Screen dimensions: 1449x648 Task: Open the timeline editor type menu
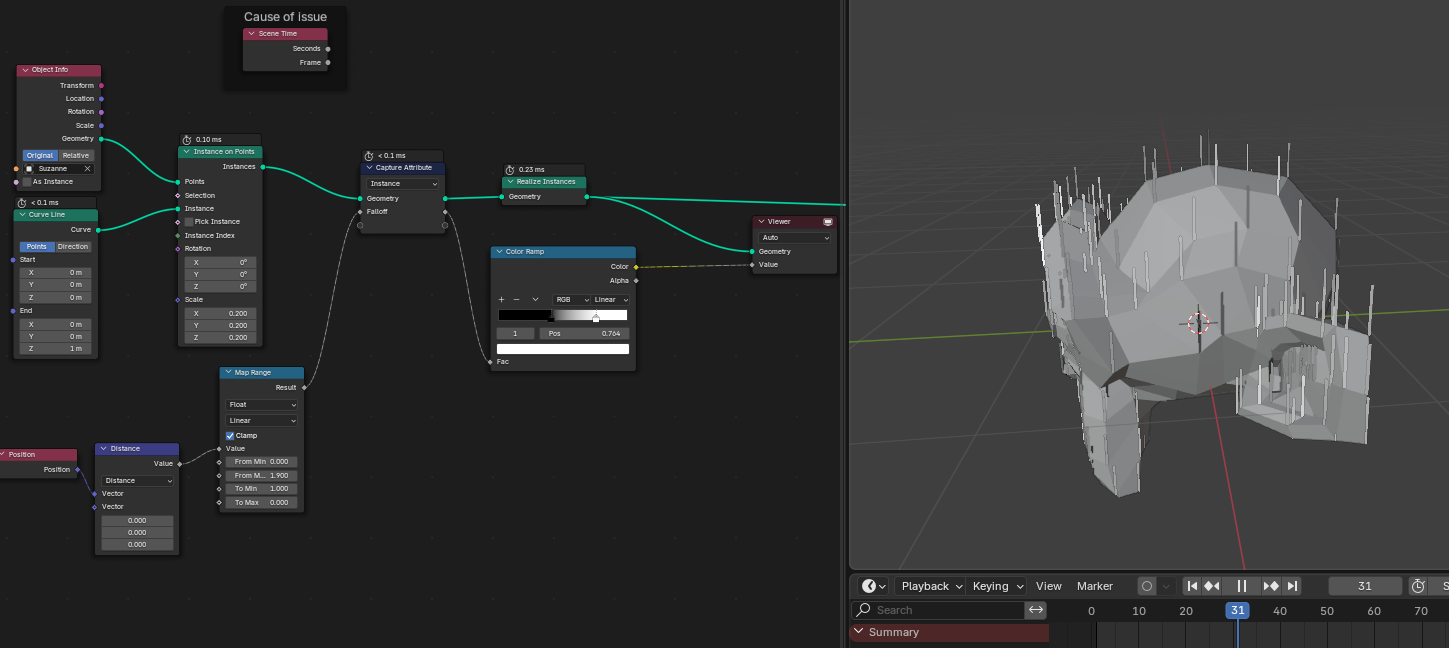click(x=873, y=586)
